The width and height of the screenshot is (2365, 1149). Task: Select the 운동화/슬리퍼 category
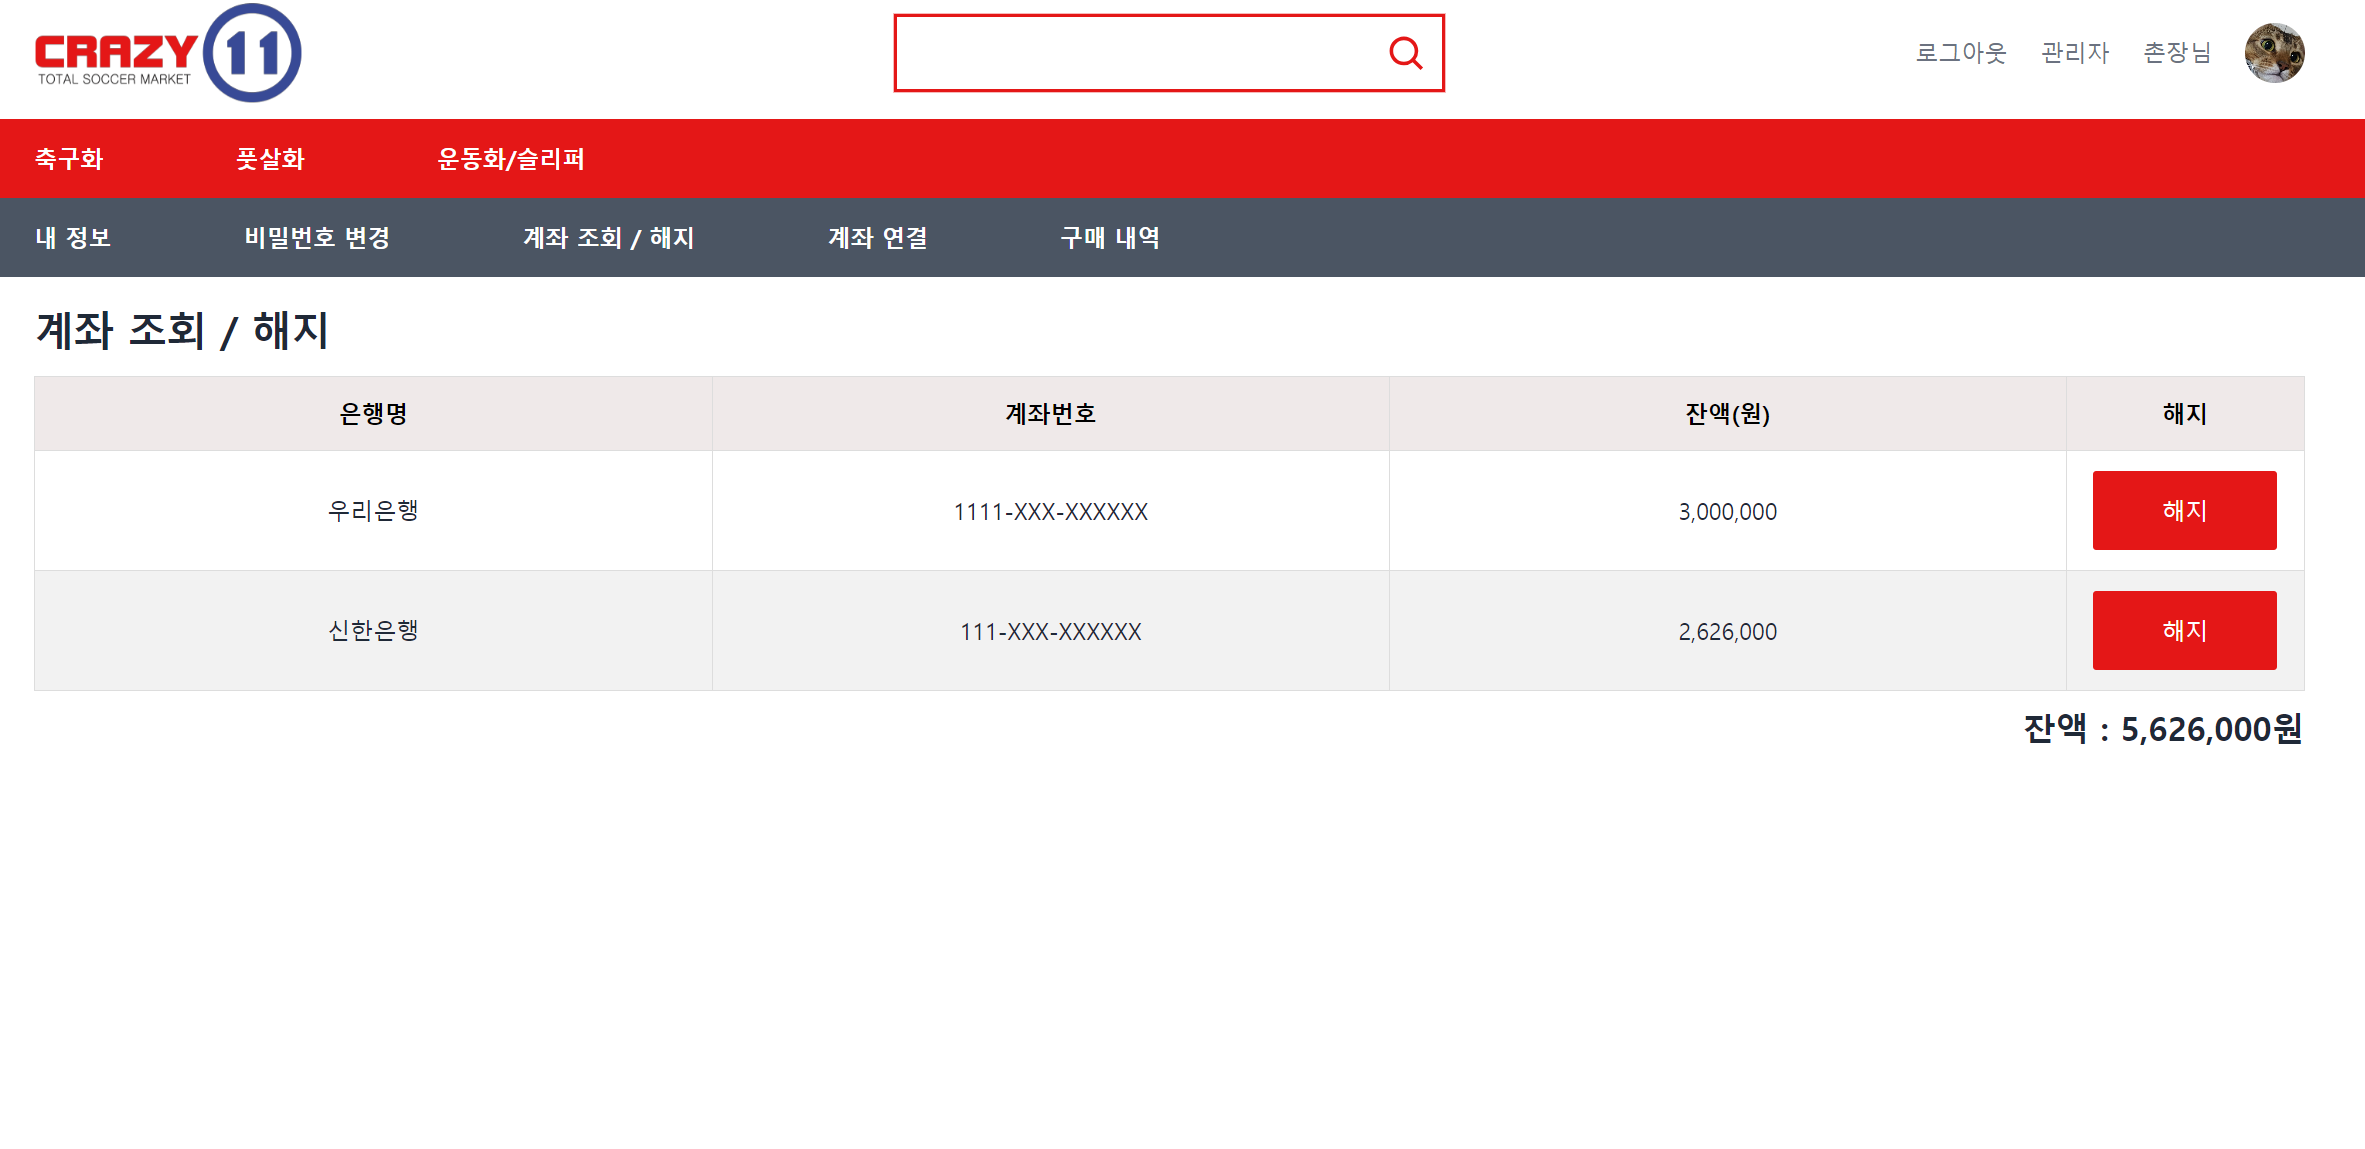pyautogui.click(x=511, y=159)
